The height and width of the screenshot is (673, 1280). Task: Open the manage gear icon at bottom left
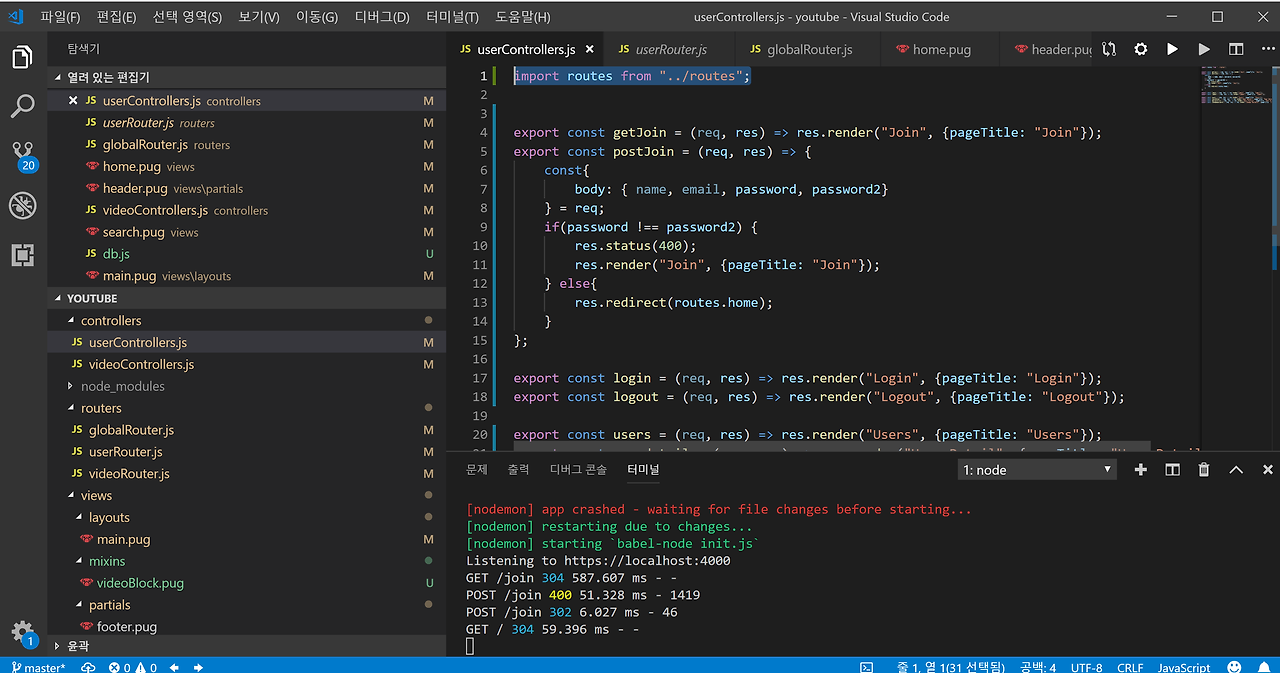click(22, 632)
